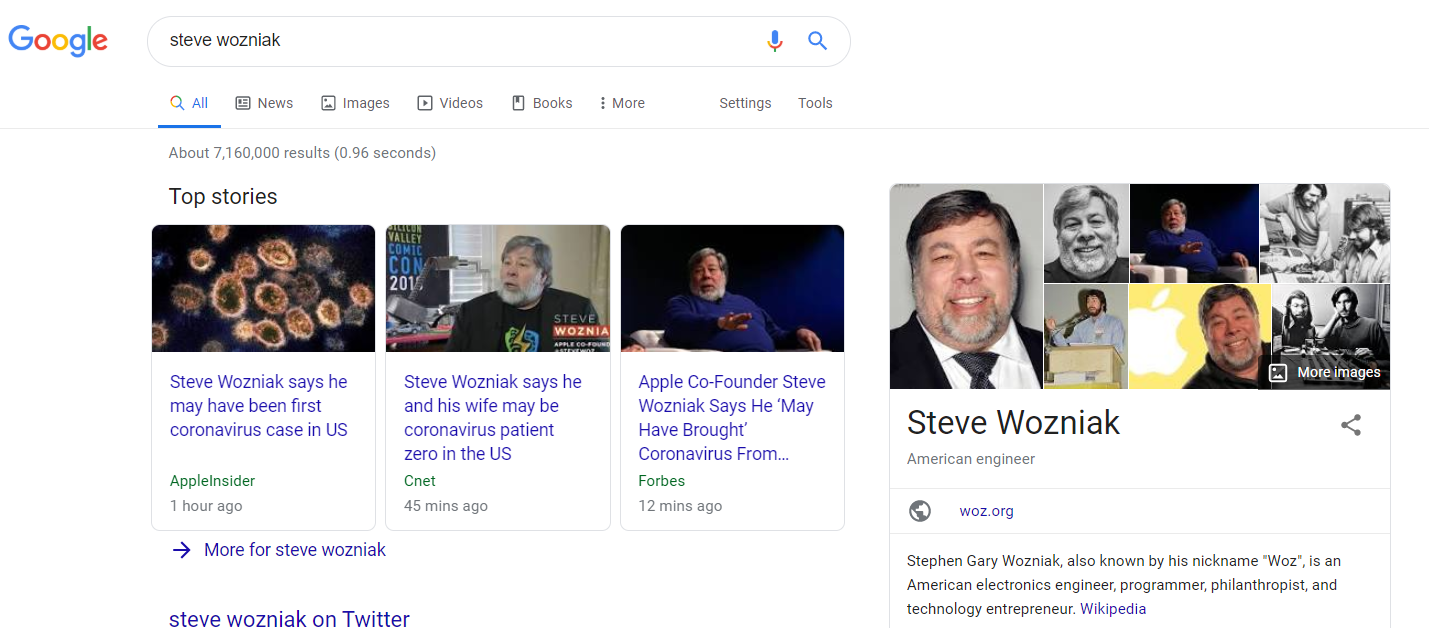Click the Cnet story Comic Con thumbnail
Screen dimensions: 1429x628
(498, 288)
